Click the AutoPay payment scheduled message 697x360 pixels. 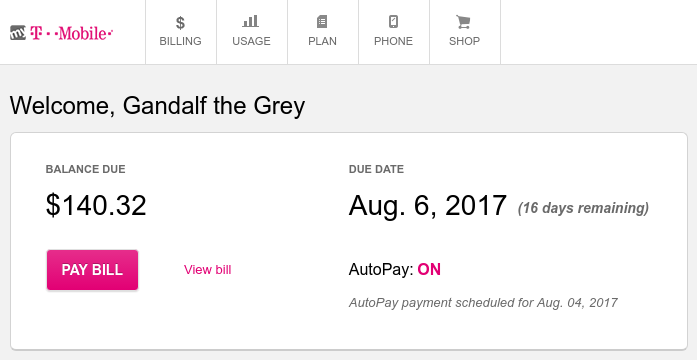[x=483, y=303]
